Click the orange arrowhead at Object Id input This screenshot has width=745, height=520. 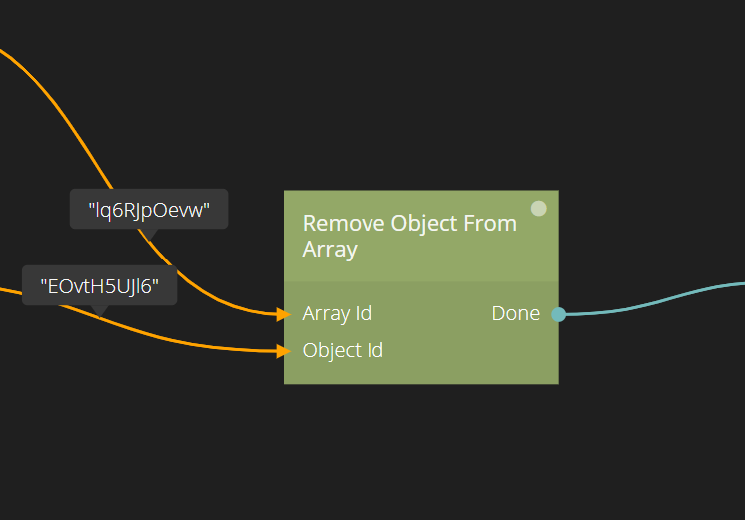pyautogui.click(x=283, y=351)
